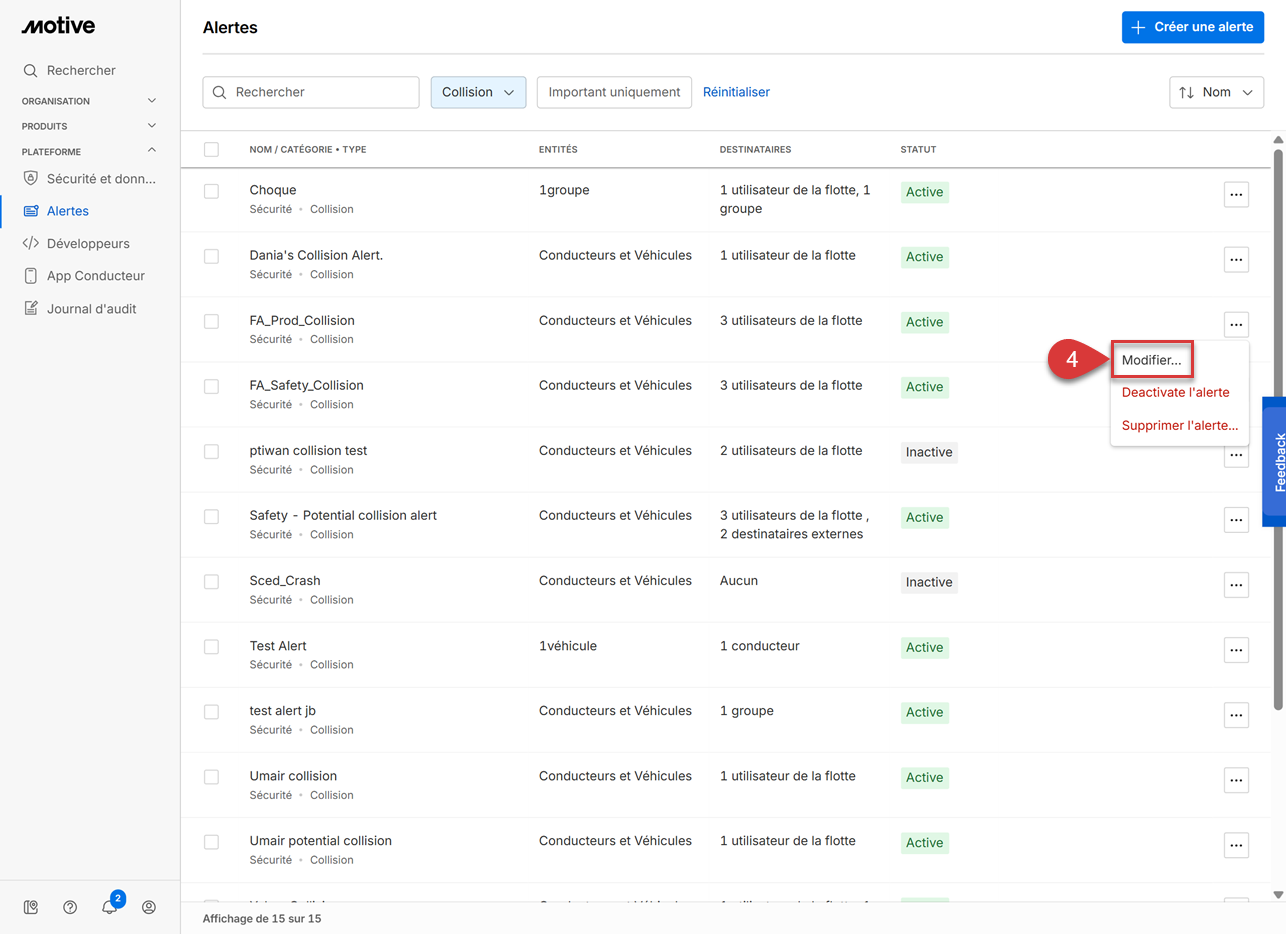Click the vertical scrollbar of alerts list

tap(1278, 430)
